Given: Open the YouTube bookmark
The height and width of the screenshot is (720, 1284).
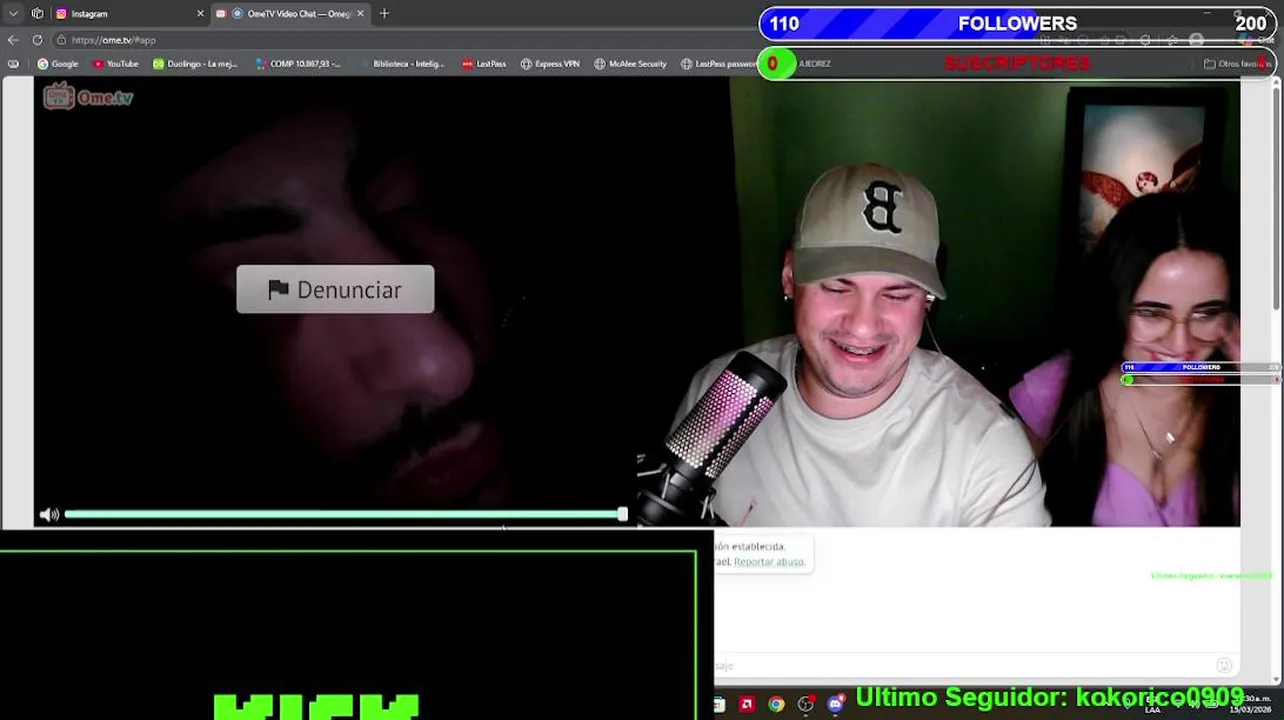Looking at the screenshot, I should 115,64.
